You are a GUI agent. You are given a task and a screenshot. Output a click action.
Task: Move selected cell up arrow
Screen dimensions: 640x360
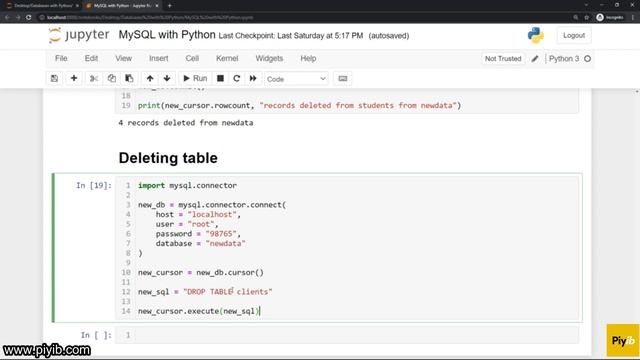click(150, 78)
